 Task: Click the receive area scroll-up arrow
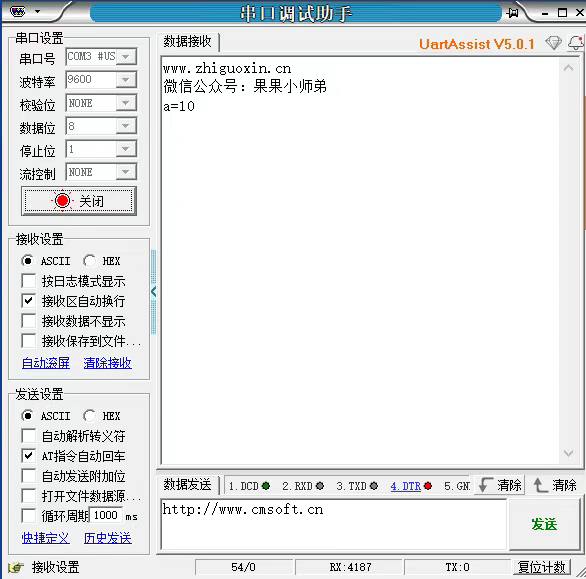pyautogui.click(x=568, y=68)
